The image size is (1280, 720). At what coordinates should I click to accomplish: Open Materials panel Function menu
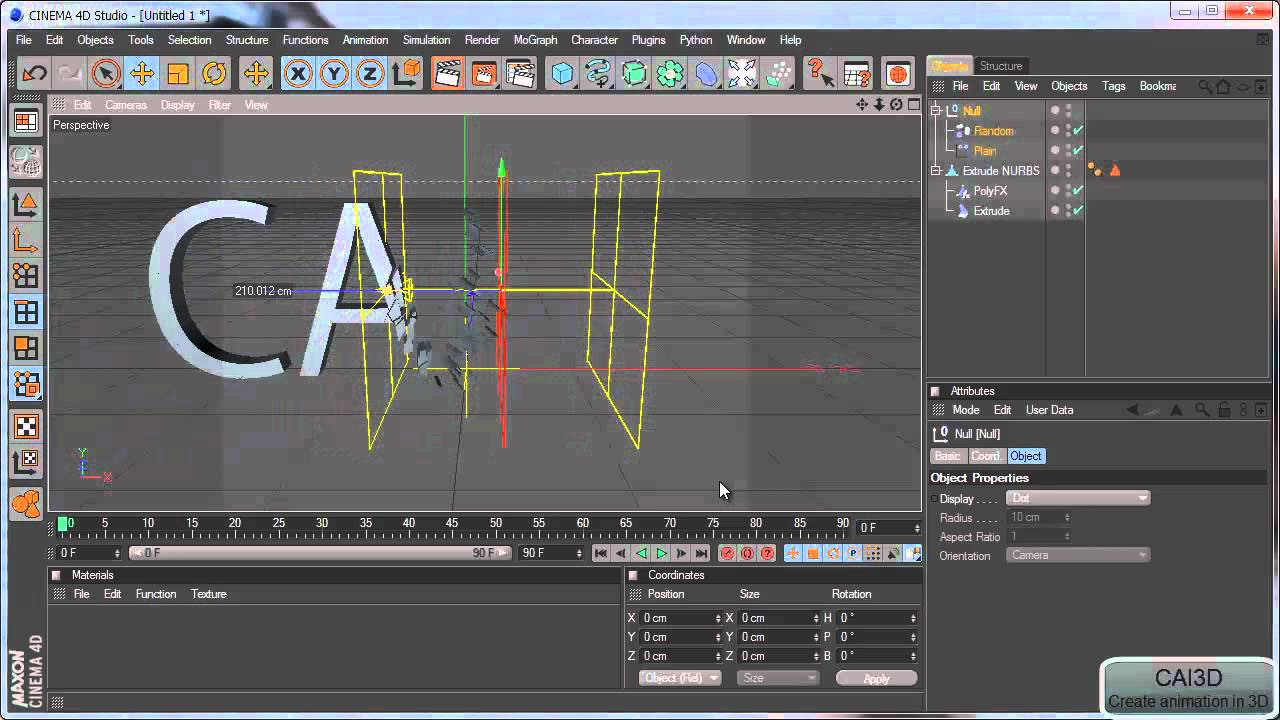pos(156,594)
